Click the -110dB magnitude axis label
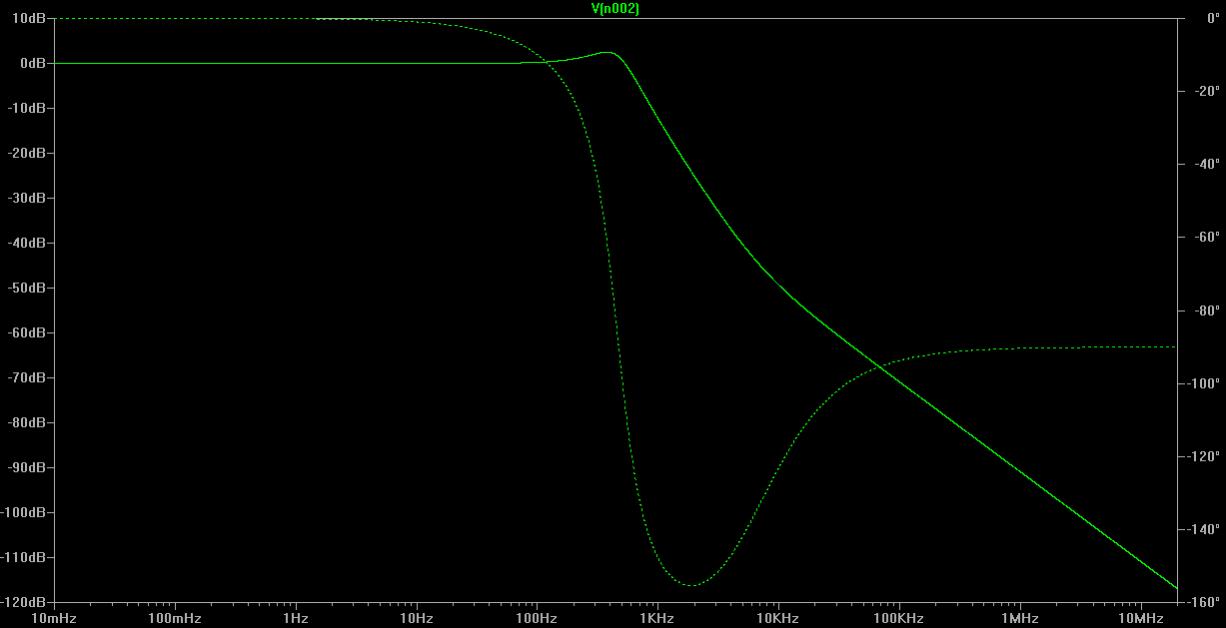The height and width of the screenshot is (628, 1226). coord(23,557)
